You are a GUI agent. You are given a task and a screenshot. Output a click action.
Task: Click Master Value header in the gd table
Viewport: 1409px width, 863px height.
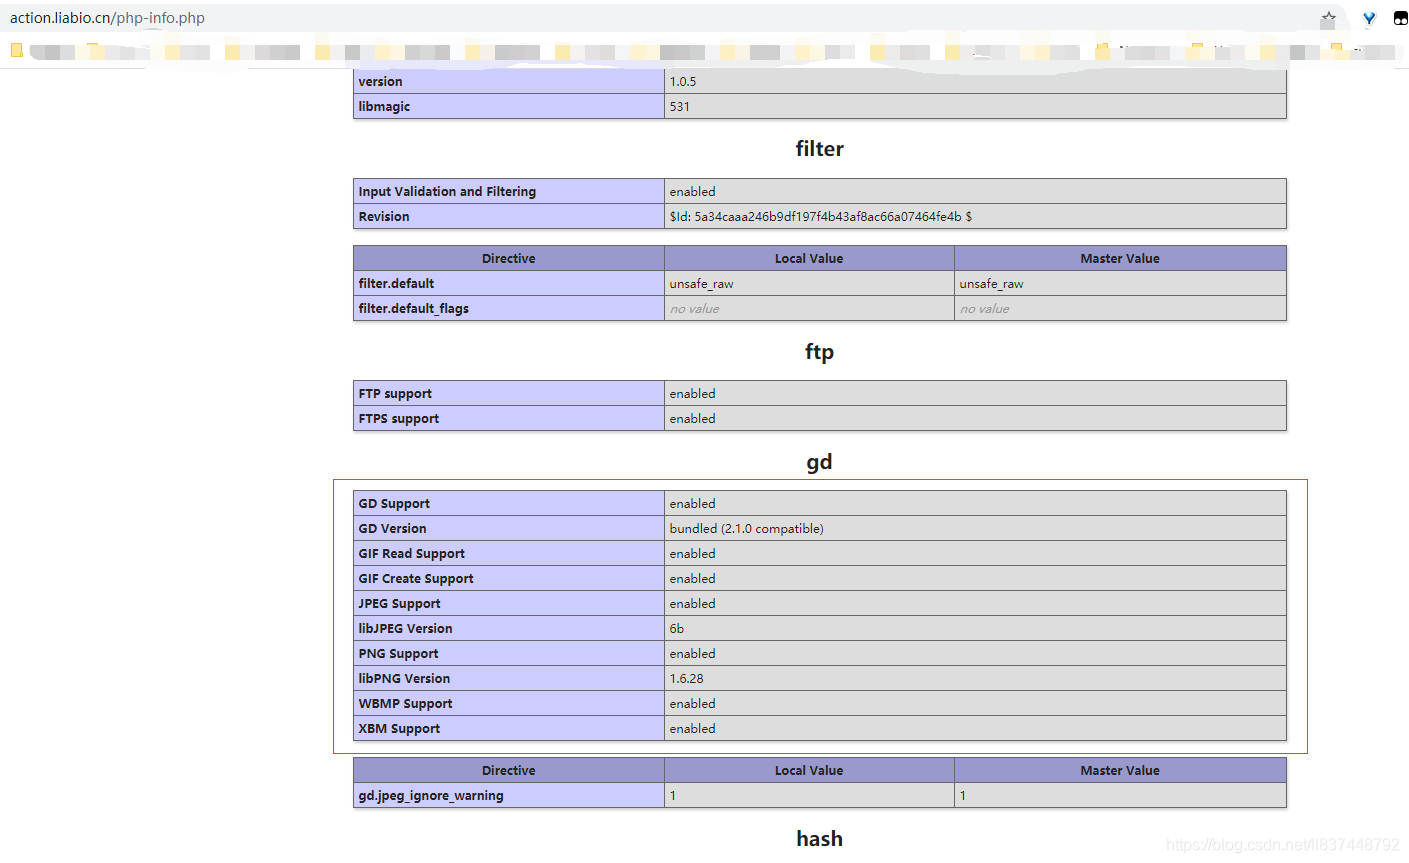tap(1120, 771)
